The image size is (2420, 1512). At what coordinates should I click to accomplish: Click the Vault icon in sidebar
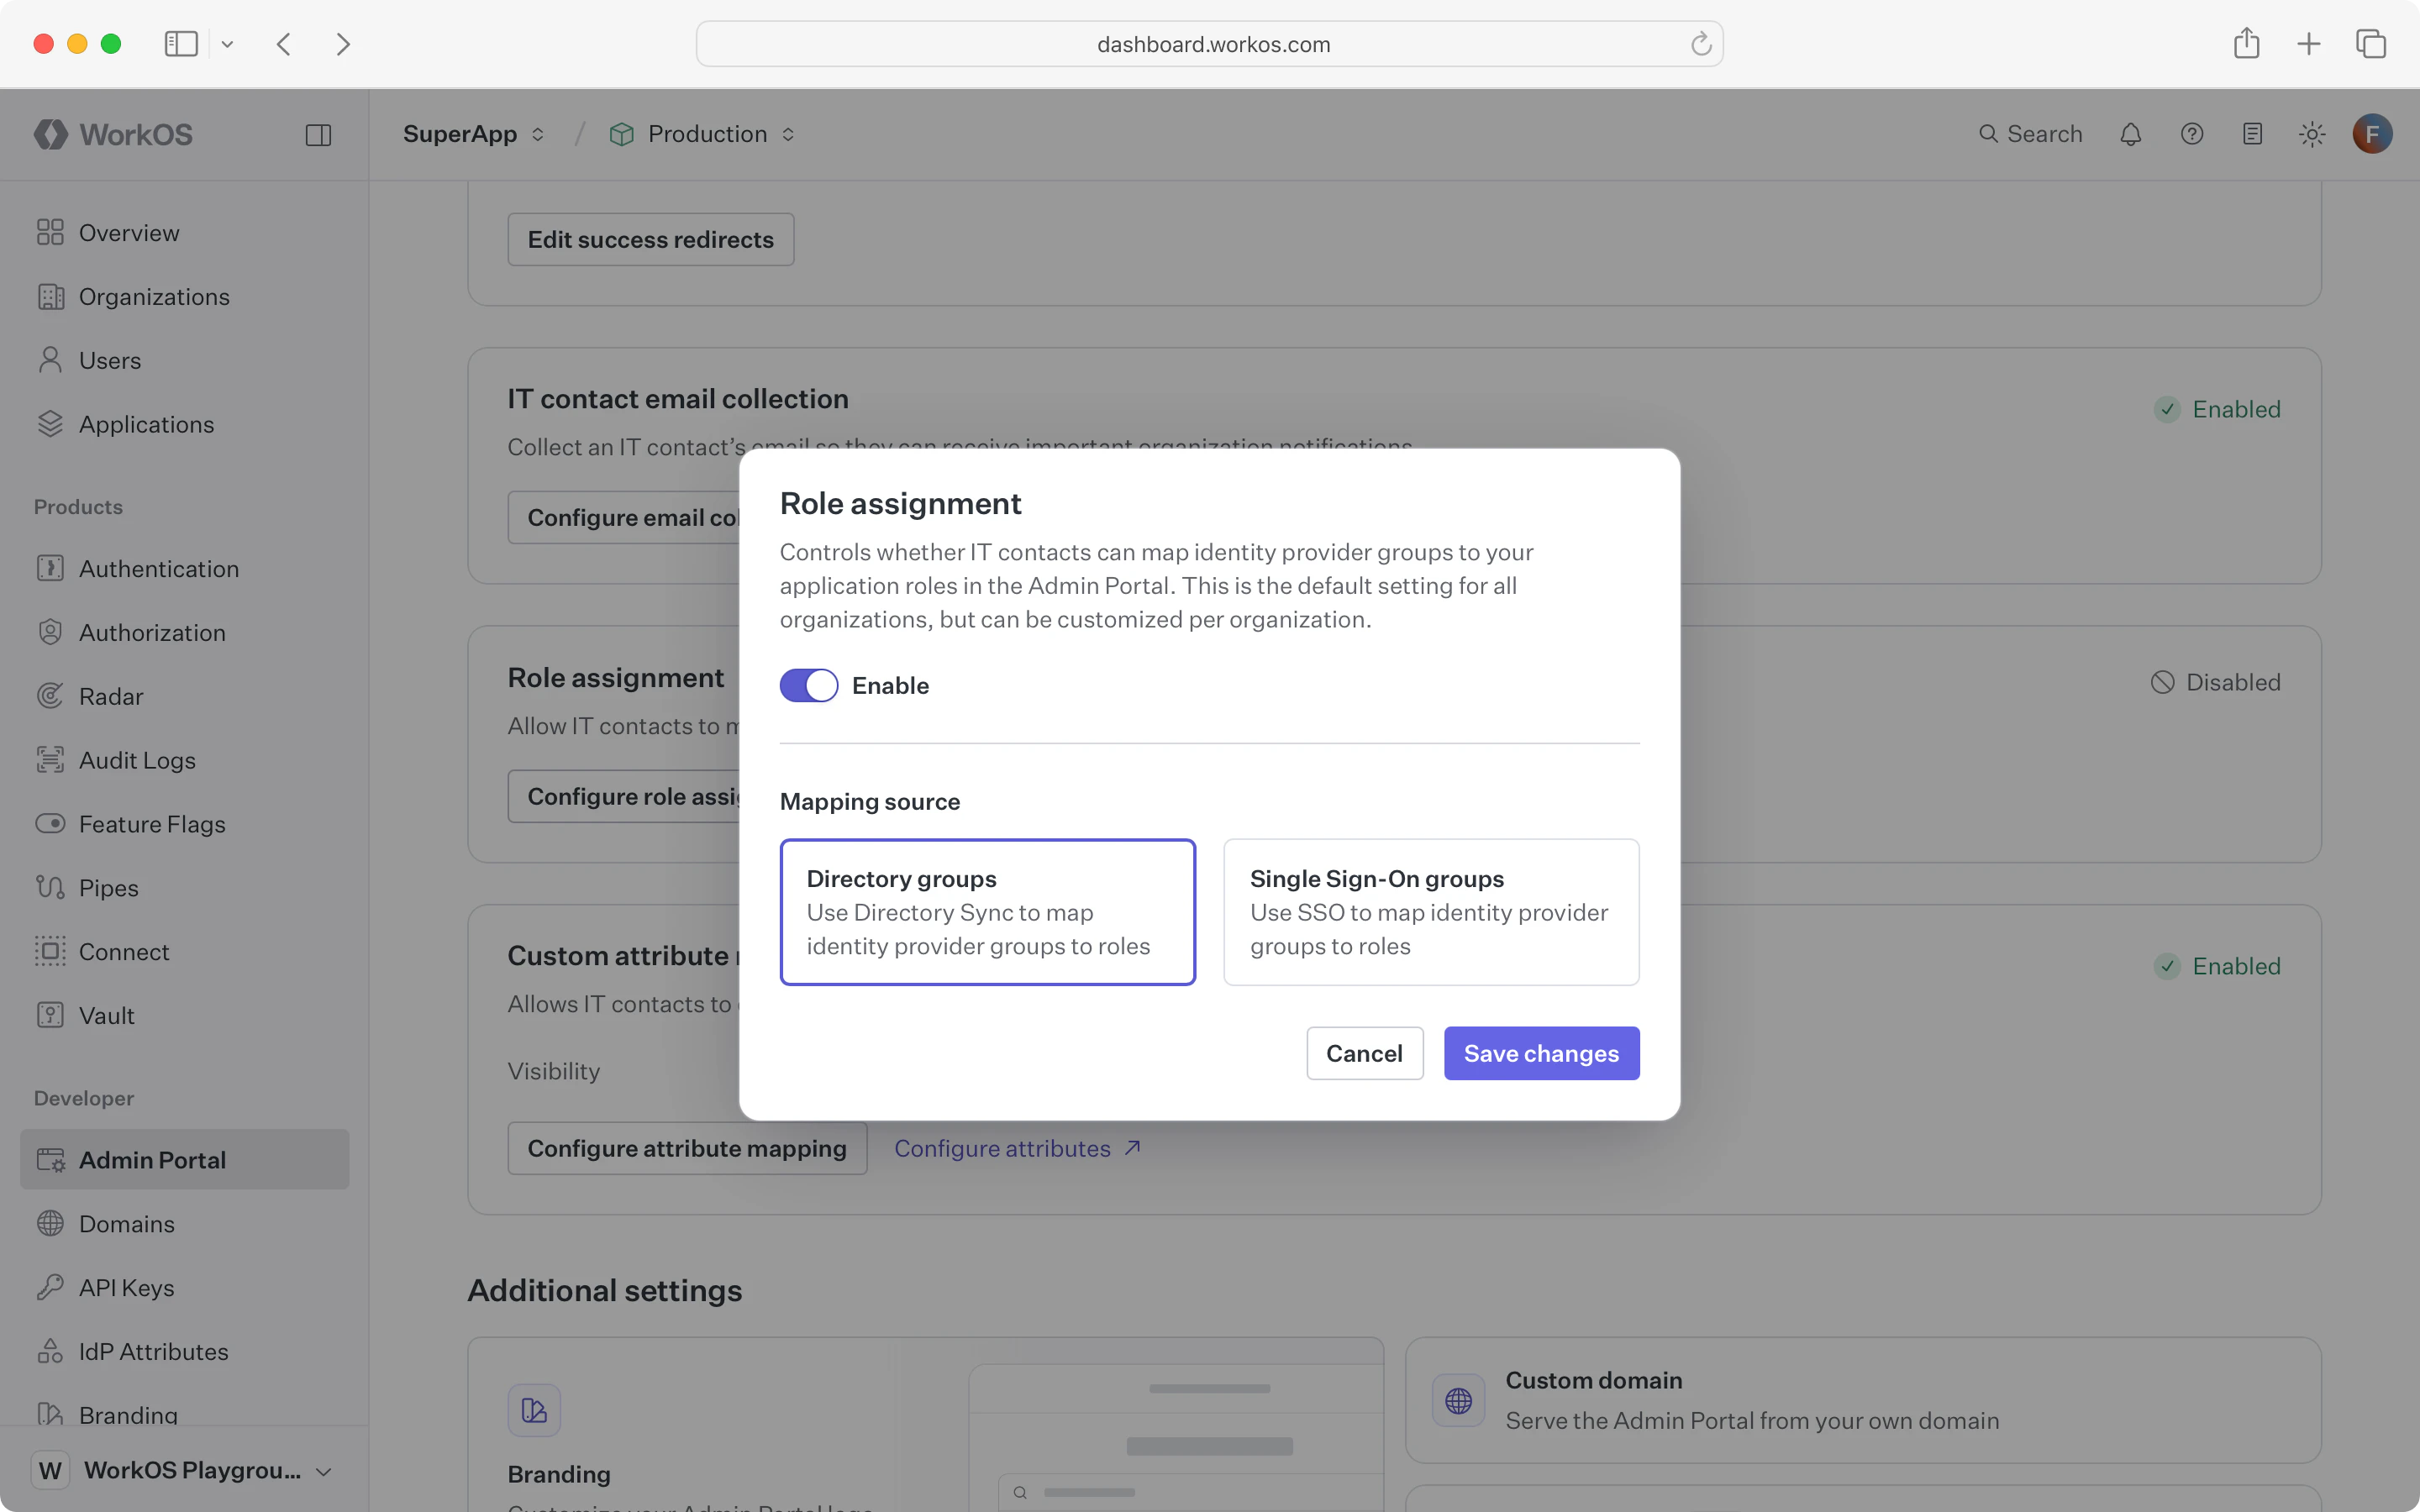(50, 1015)
